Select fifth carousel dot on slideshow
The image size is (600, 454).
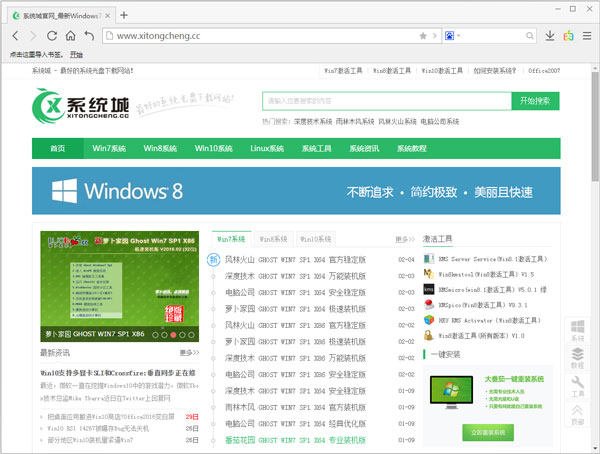(x=191, y=335)
